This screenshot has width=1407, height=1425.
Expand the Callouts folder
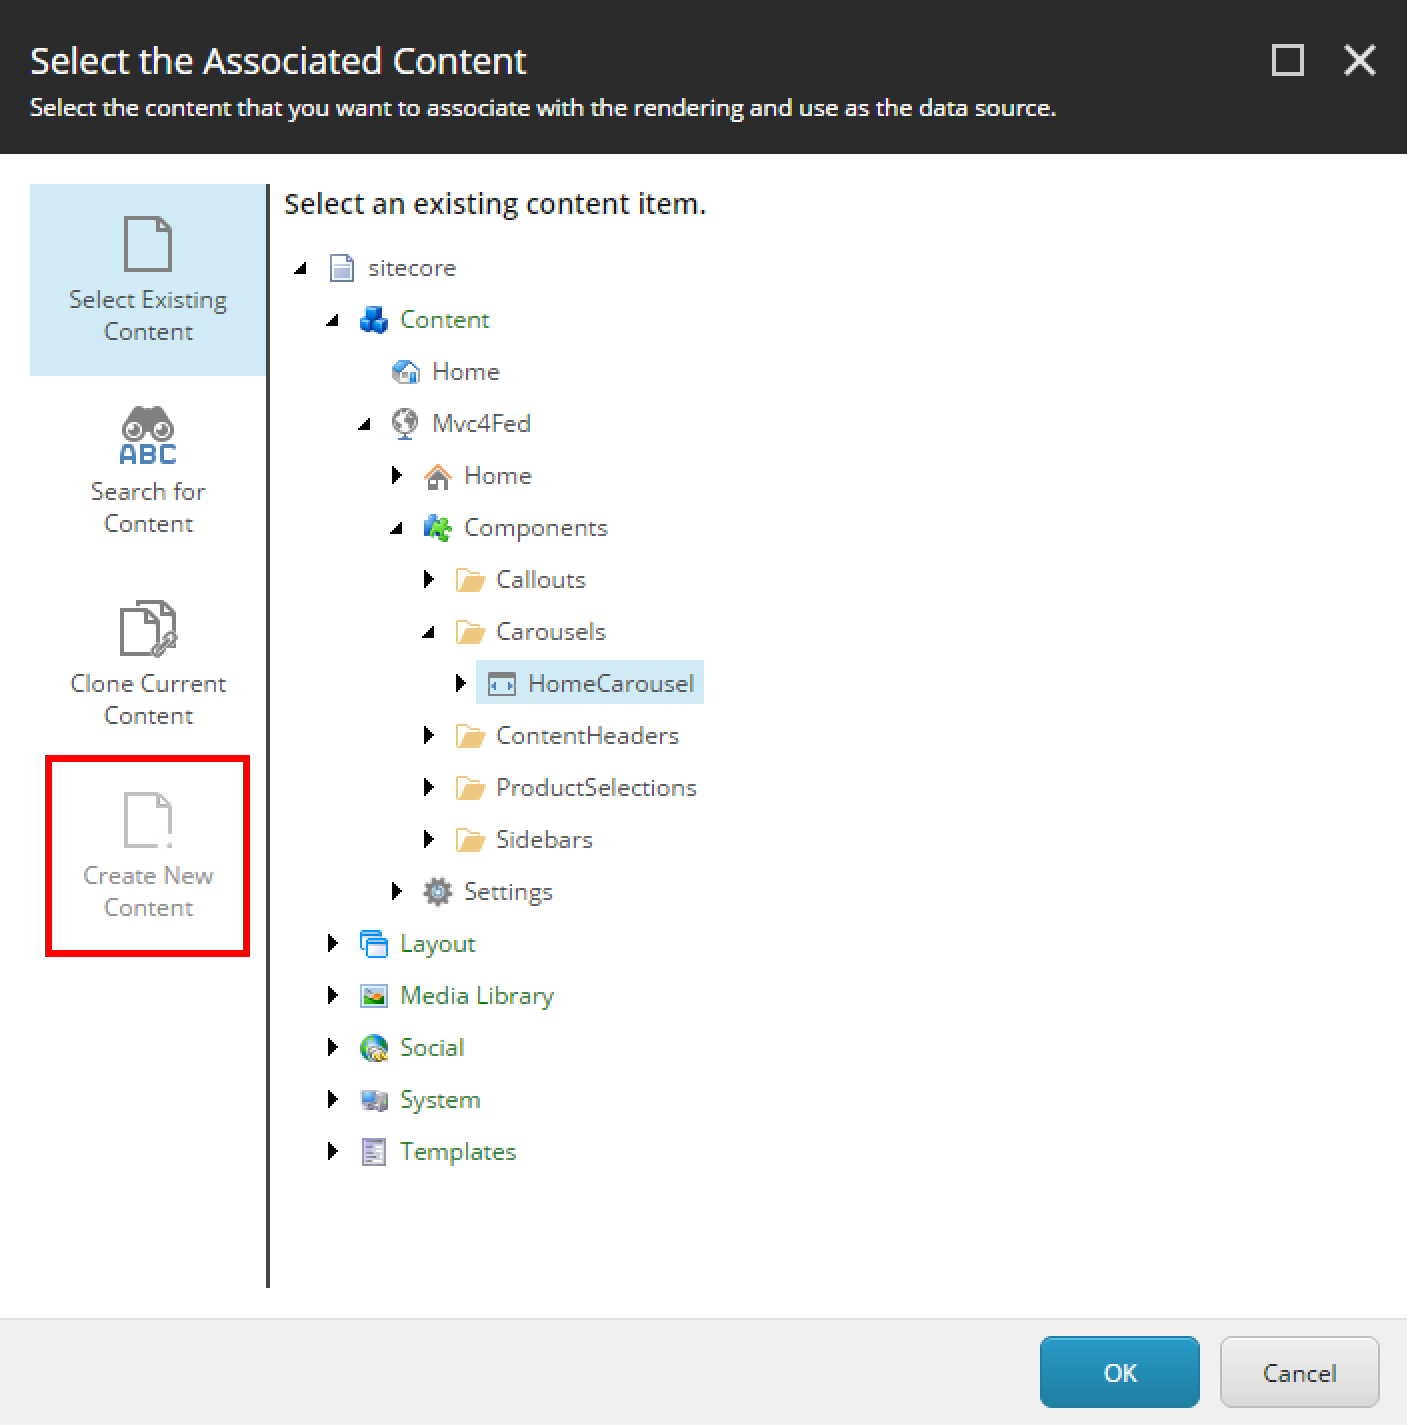pyautogui.click(x=429, y=580)
